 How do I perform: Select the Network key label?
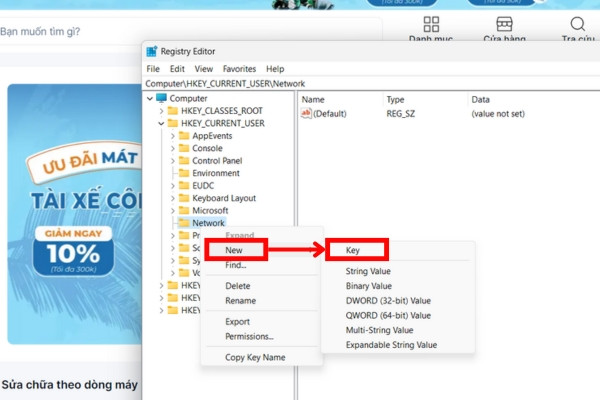pyautogui.click(x=208, y=223)
